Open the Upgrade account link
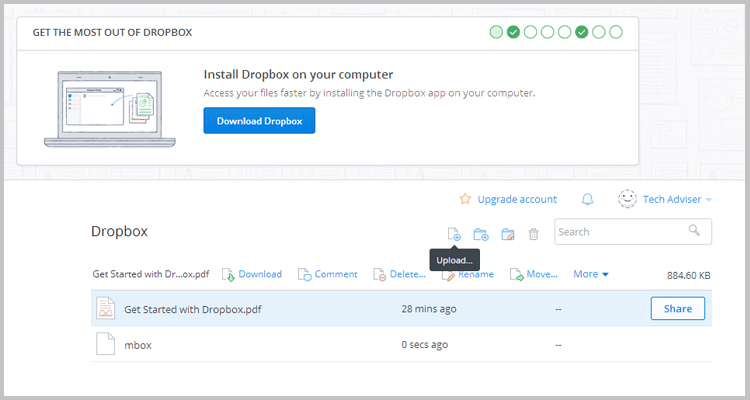Screen dimensions: 750x400 point(517,199)
